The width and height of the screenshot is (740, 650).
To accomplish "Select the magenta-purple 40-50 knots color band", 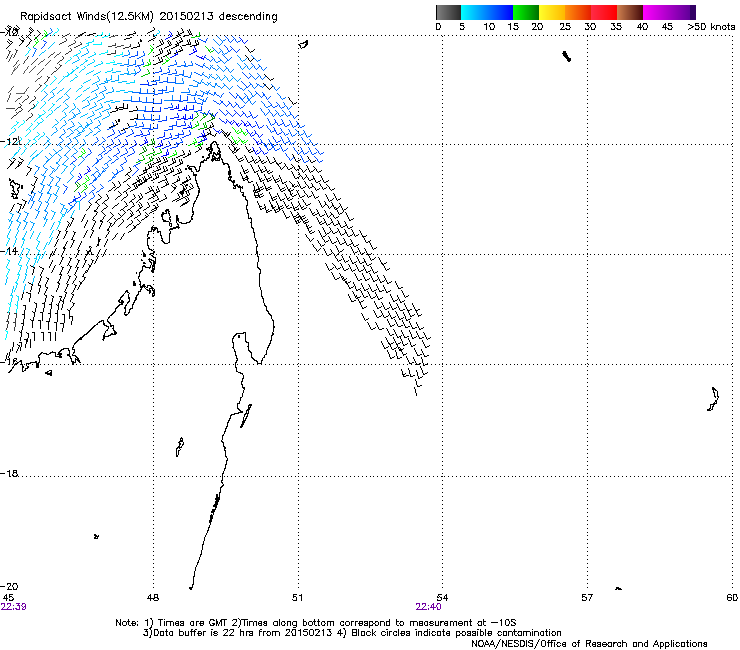I will [x=669, y=12].
